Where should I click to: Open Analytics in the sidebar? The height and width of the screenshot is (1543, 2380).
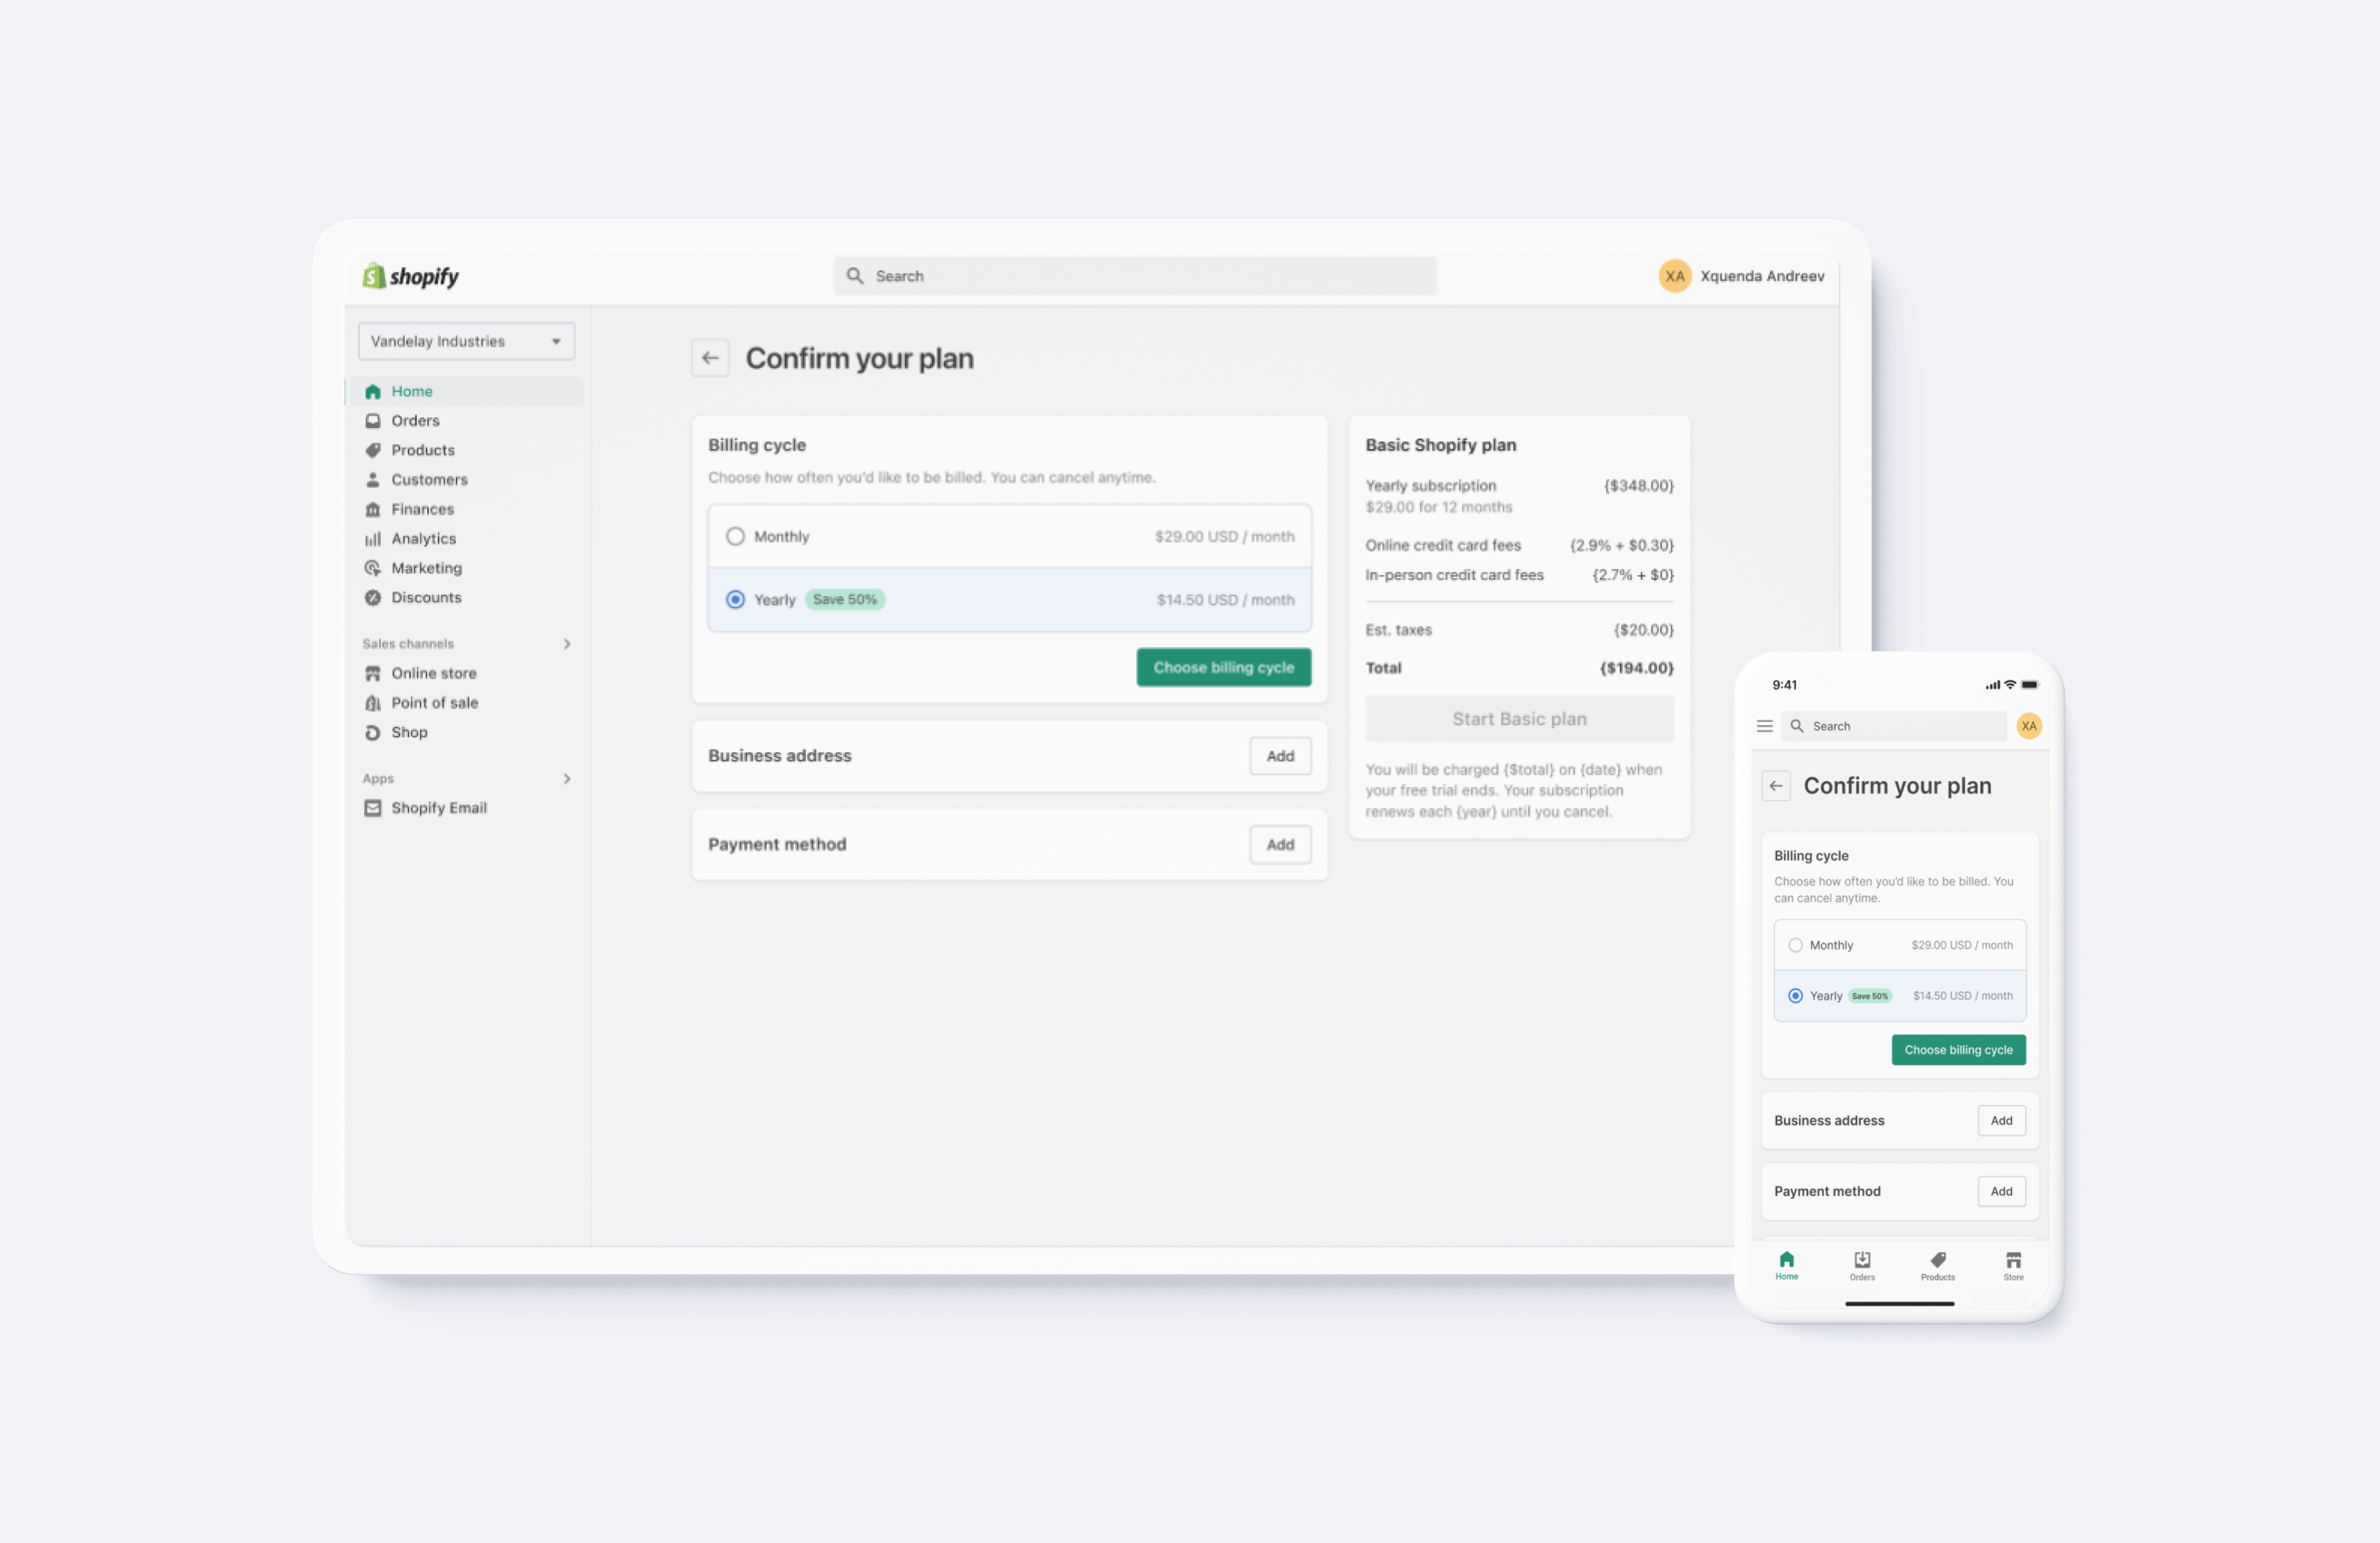click(x=423, y=539)
